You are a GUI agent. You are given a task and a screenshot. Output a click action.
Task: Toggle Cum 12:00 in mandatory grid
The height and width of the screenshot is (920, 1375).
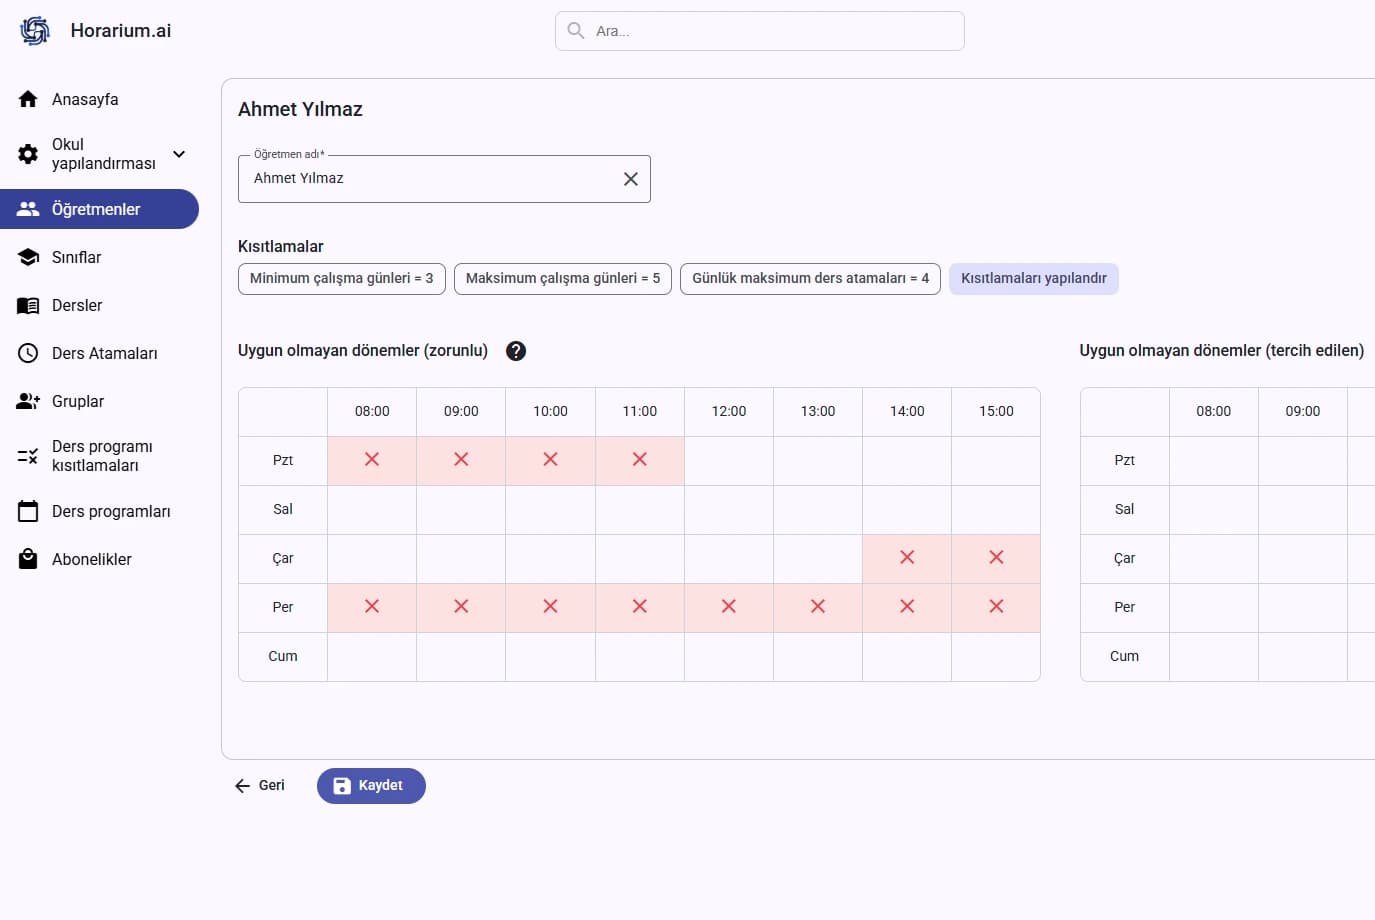click(x=728, y=657)
